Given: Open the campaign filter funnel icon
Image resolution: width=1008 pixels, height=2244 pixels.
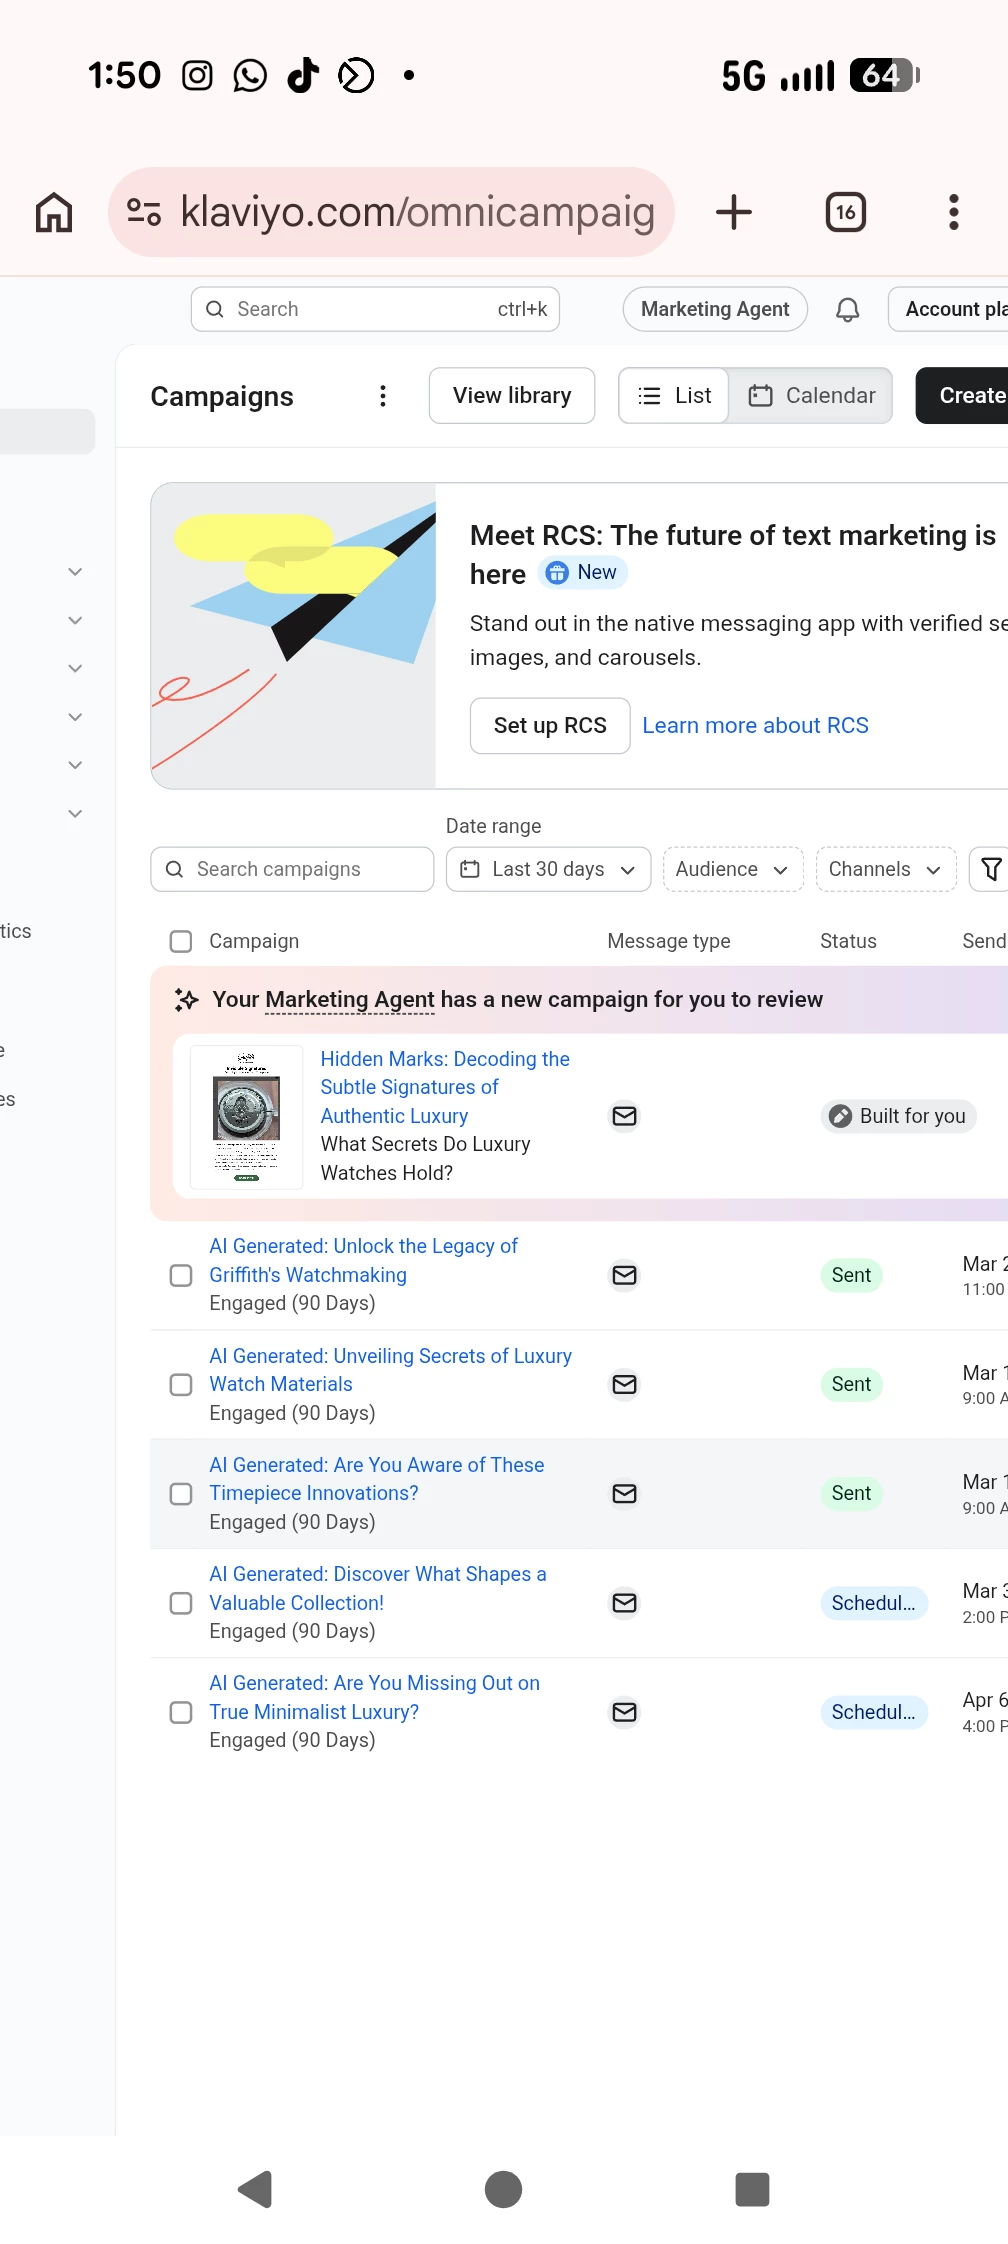Looking at the screenshot, I should coord(990,869).
